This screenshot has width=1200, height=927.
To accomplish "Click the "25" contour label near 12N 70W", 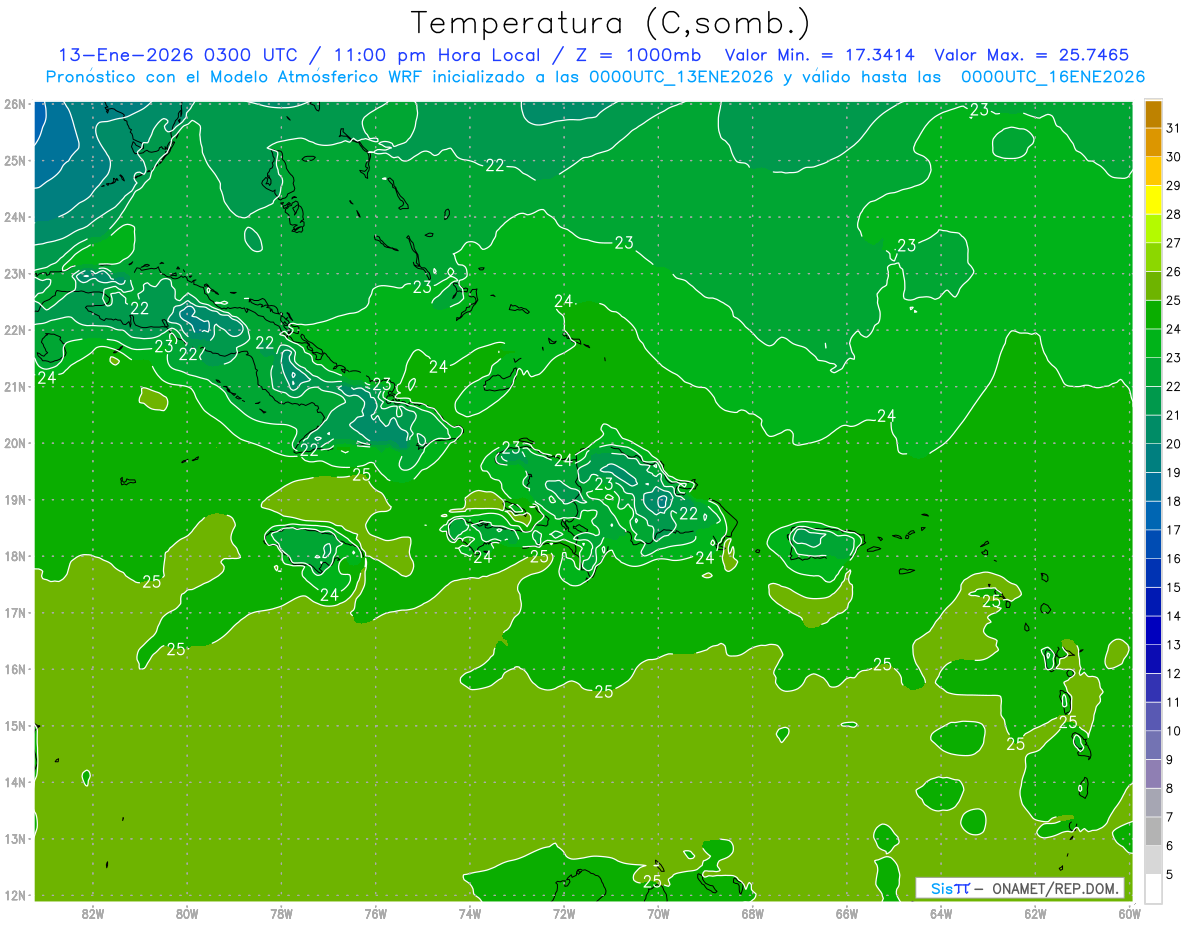I will point(652,881).
